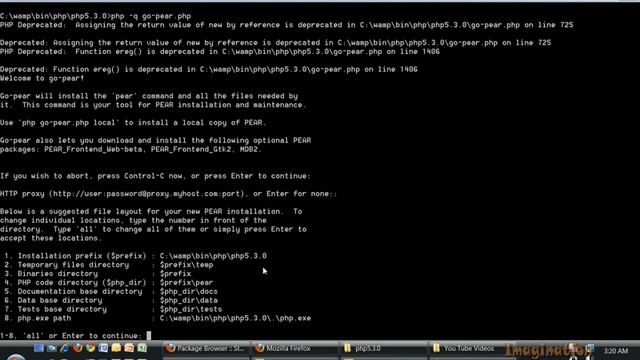The image size is (640, 360).
Task: Click the Windows Start orb
Action: coord(16,356)
